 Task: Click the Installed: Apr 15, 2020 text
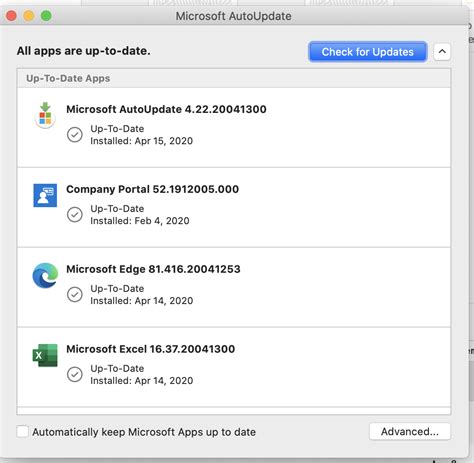point(142,141)
